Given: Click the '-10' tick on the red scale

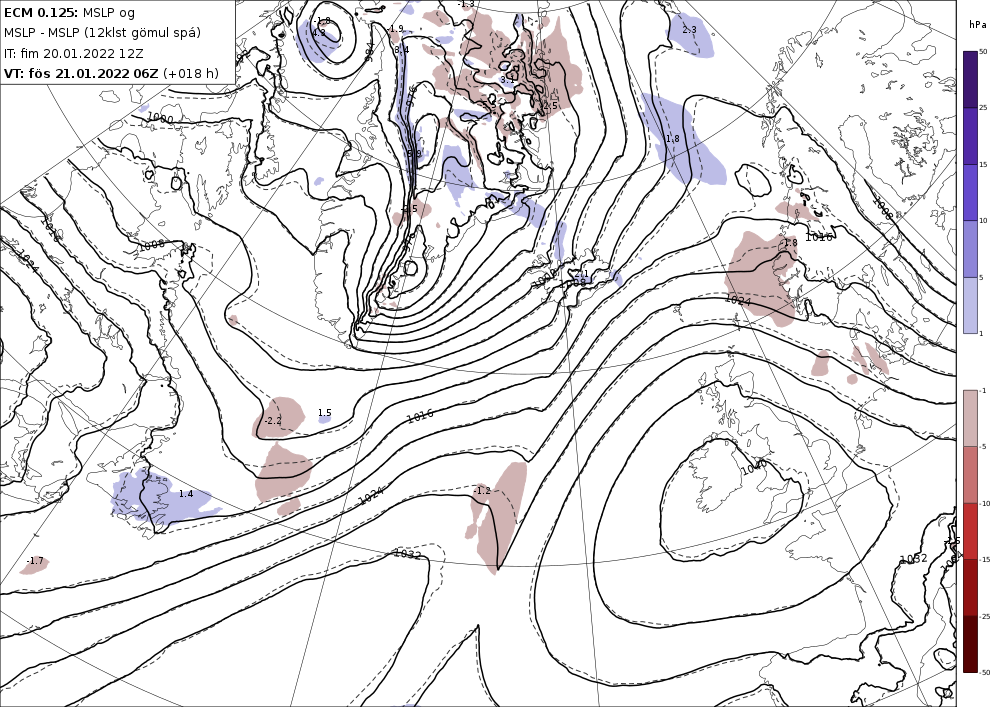Looking at the screenshot, I should (x=985, y=504).
